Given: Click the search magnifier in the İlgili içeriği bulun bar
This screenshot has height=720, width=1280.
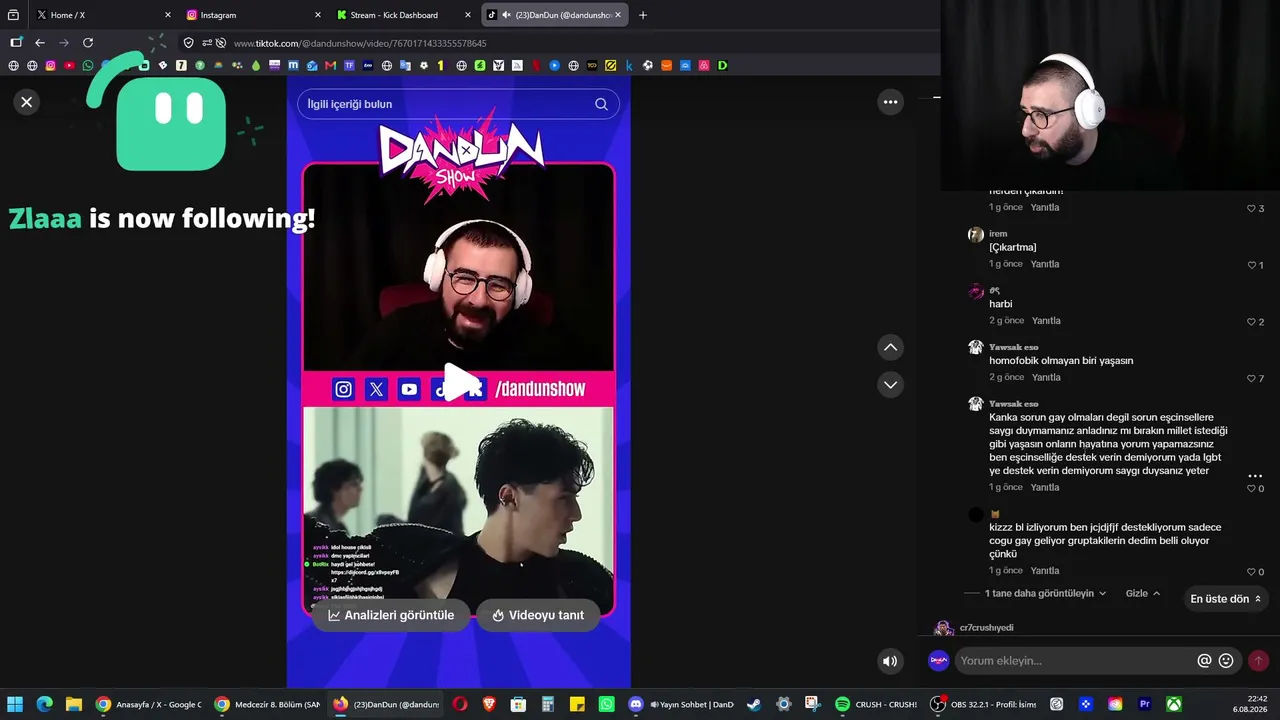Looking at the screenshot, I should [x=601, y=104].
